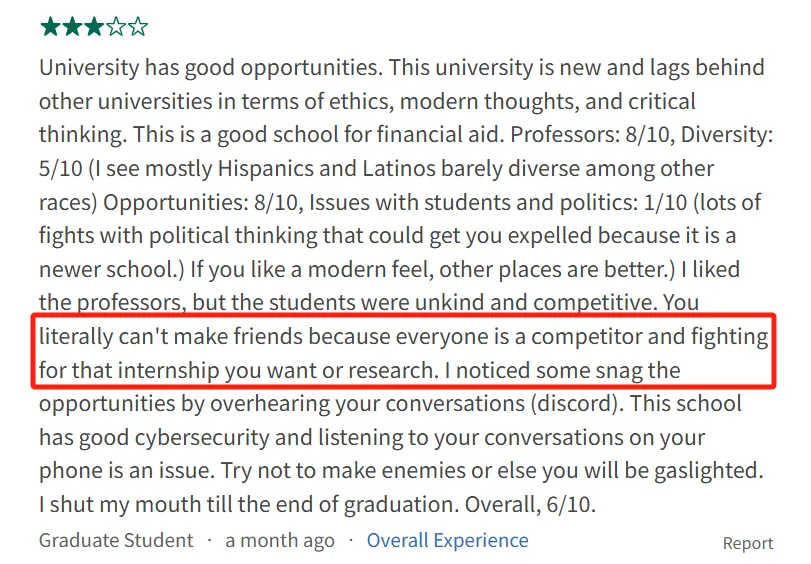
Task: Click the fourth empty rating star
Action: 116,27
